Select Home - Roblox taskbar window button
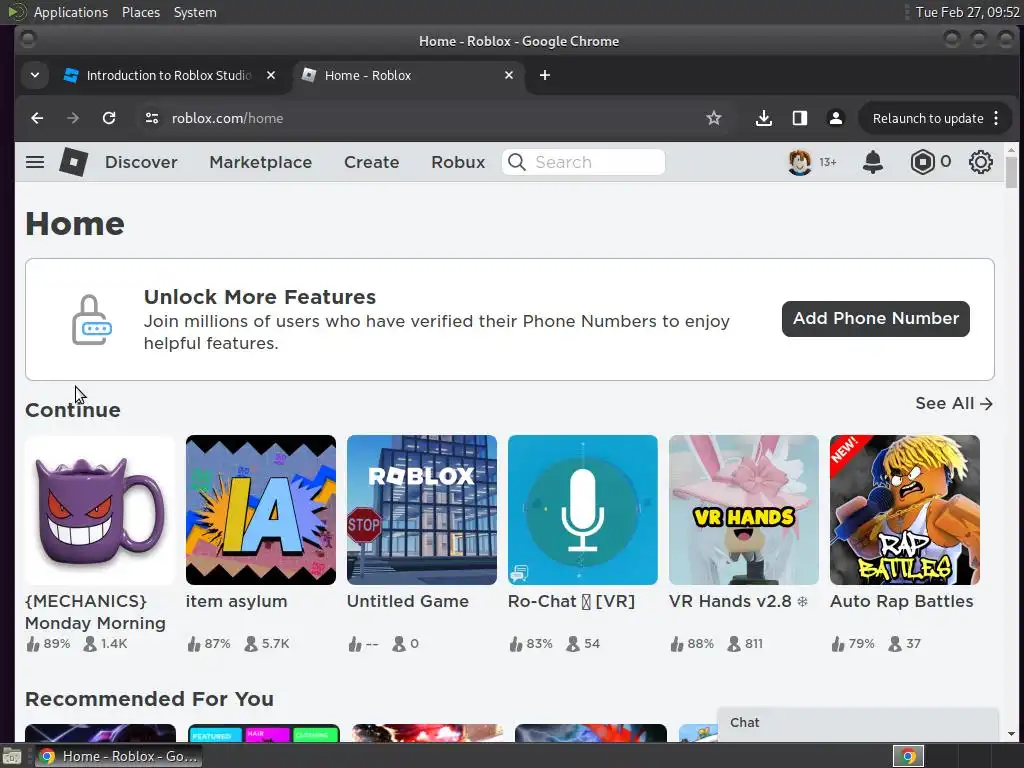Viewport: 1024px width, 768px height. (x=118, y=756)
